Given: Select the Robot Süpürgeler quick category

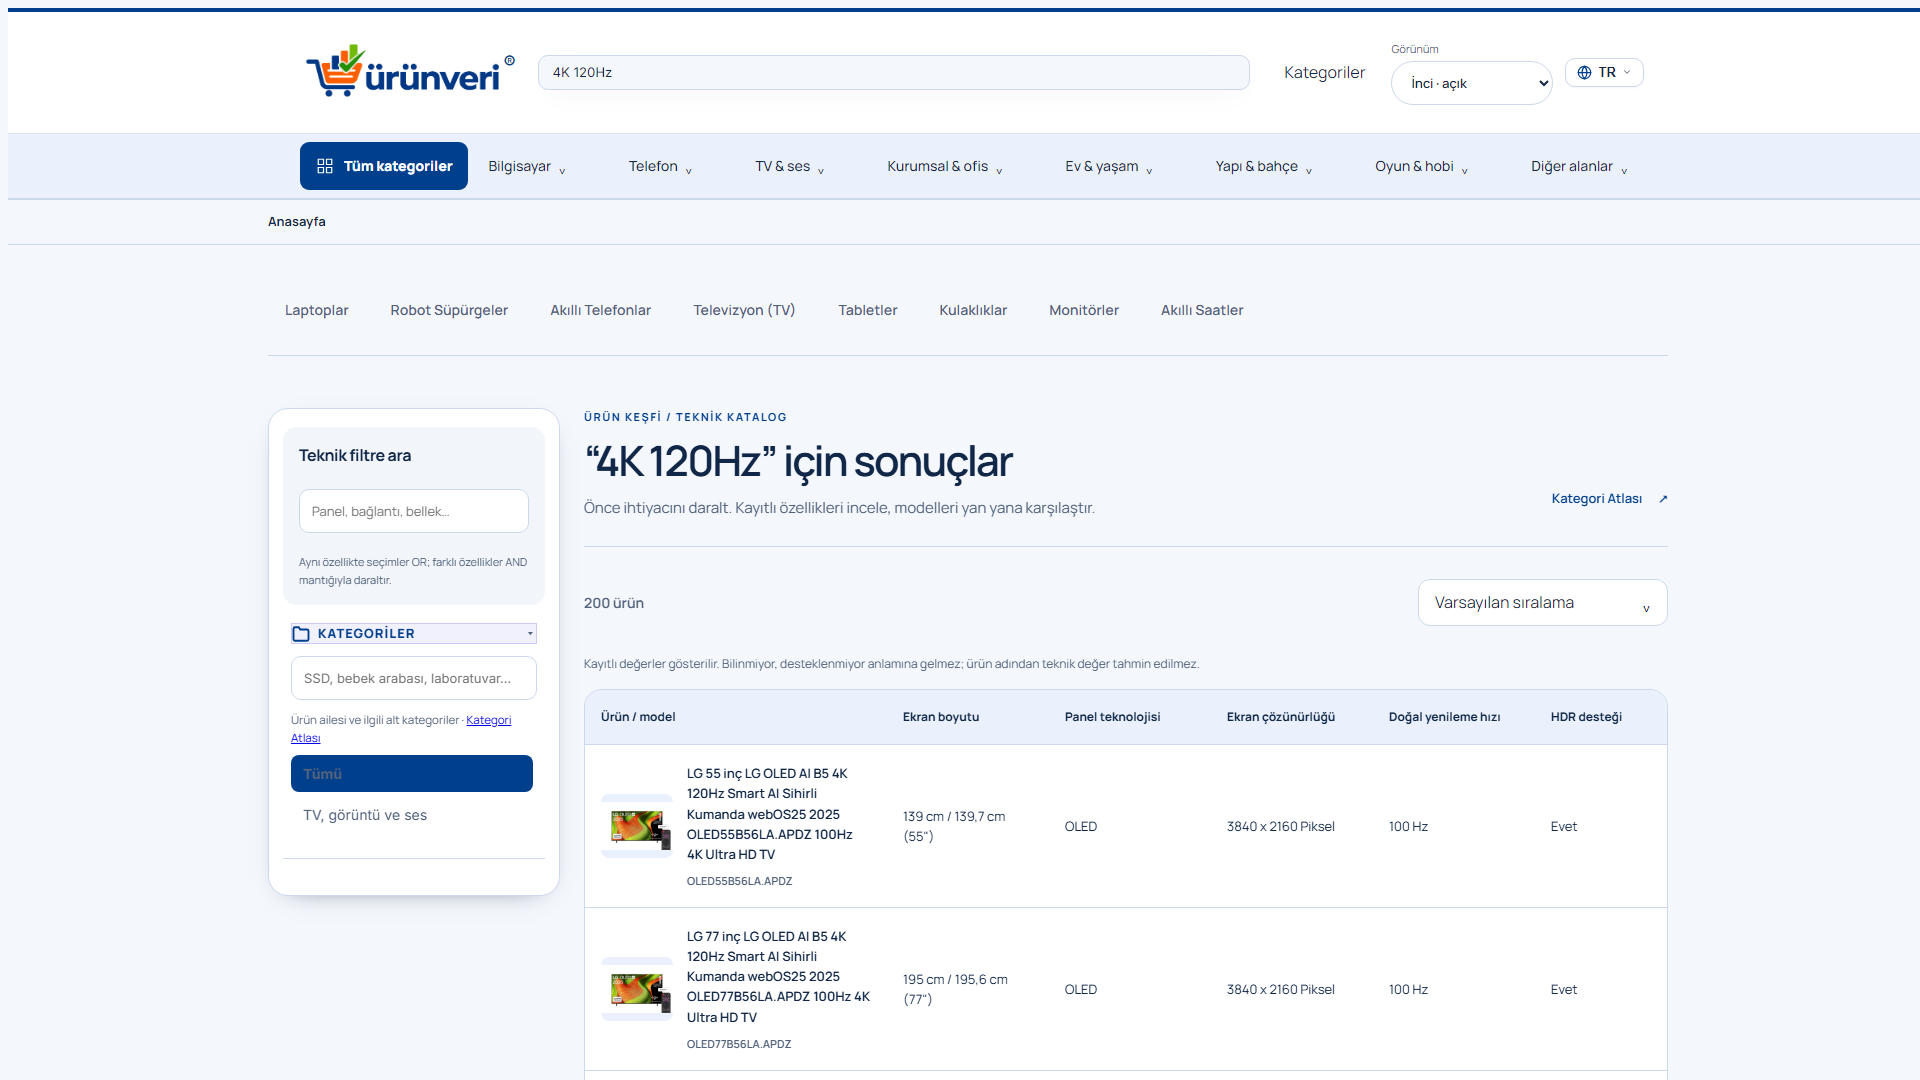Looking at the screenshot, I should [x=449, y=310].
